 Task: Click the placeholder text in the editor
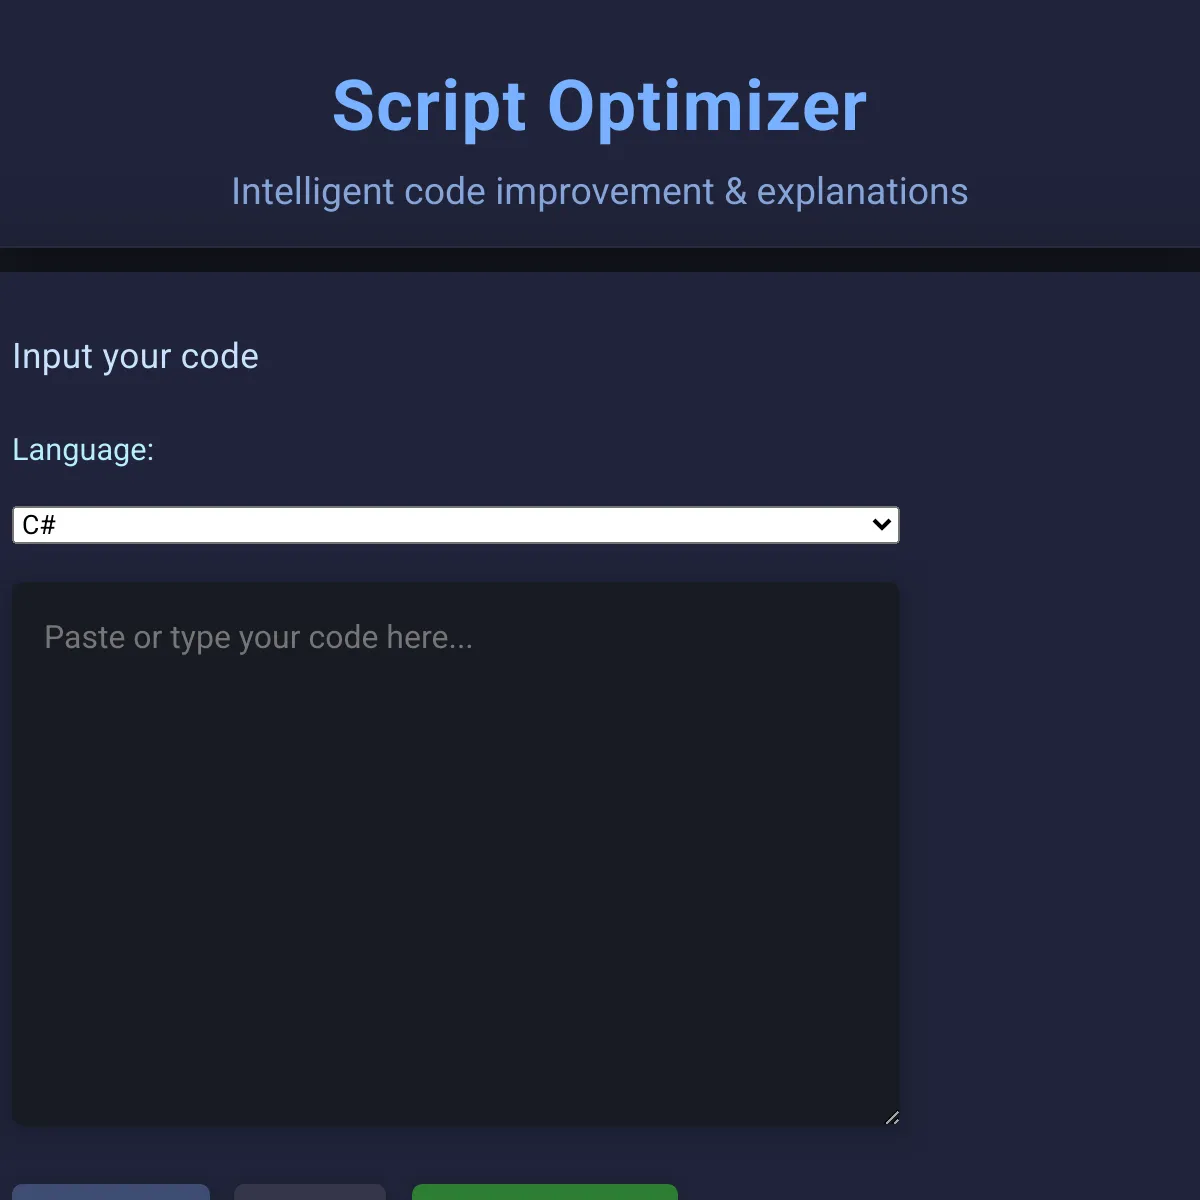coord(258,637)
